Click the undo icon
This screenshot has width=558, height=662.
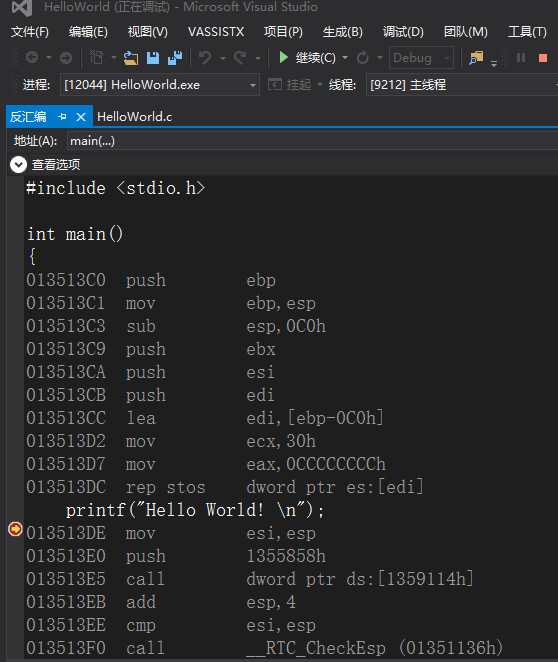(205, 57)
